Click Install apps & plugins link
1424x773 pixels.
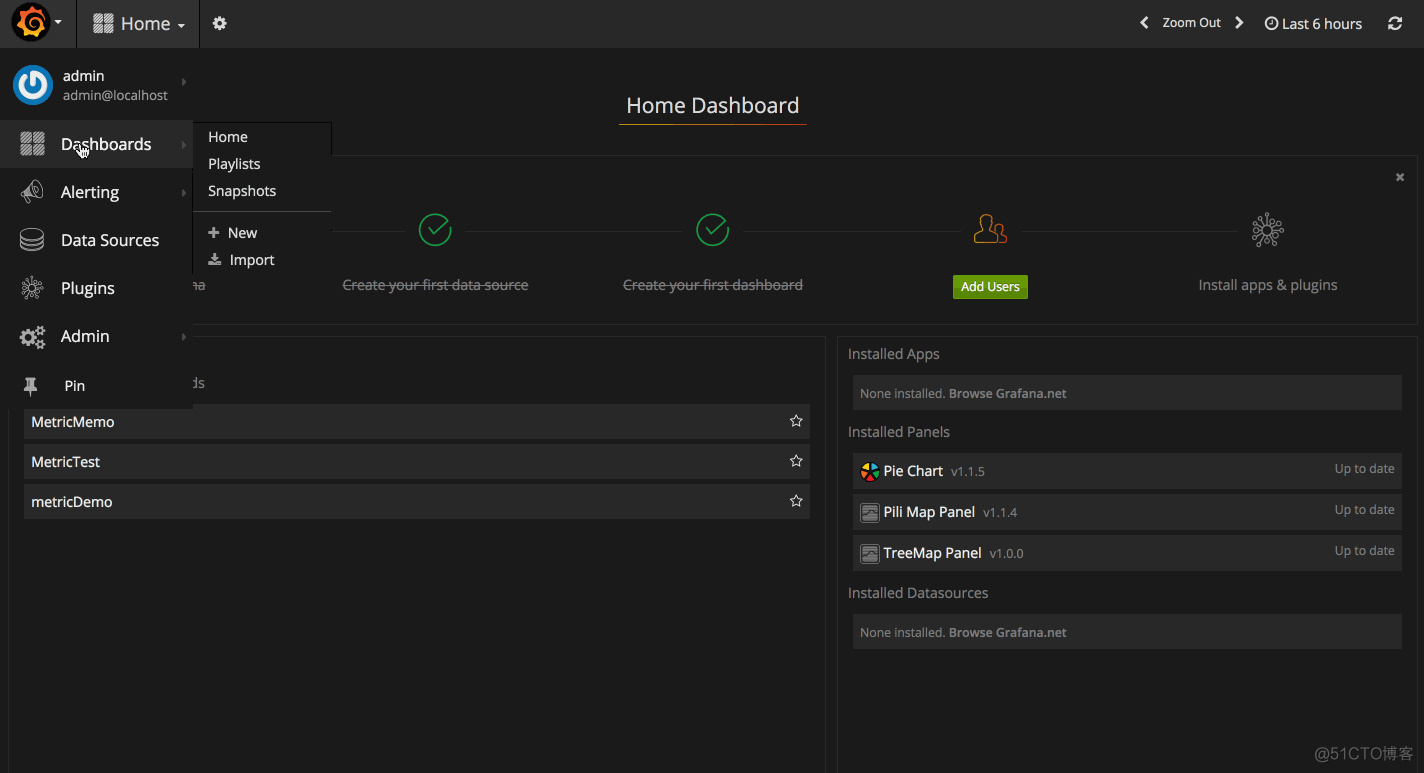1267,285
